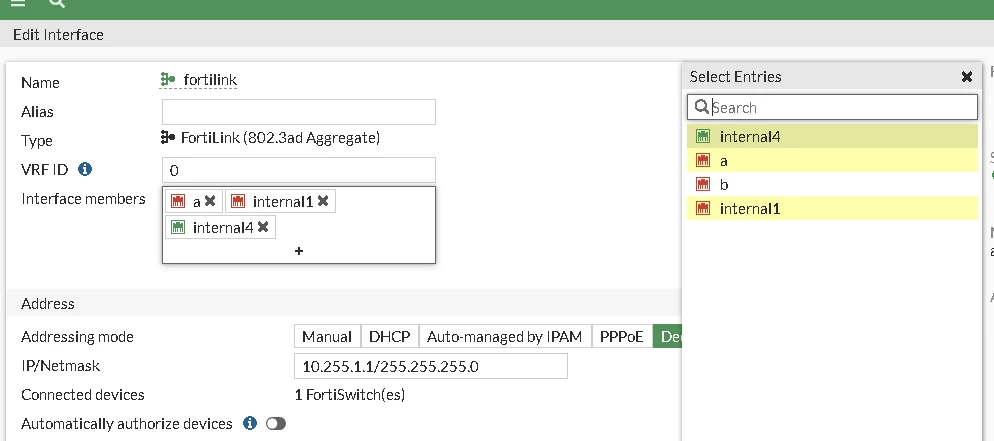Remove internal1 from Interface members
This screenshot has height=441, width=994.
pyautogui.click(x=323, y=201)
